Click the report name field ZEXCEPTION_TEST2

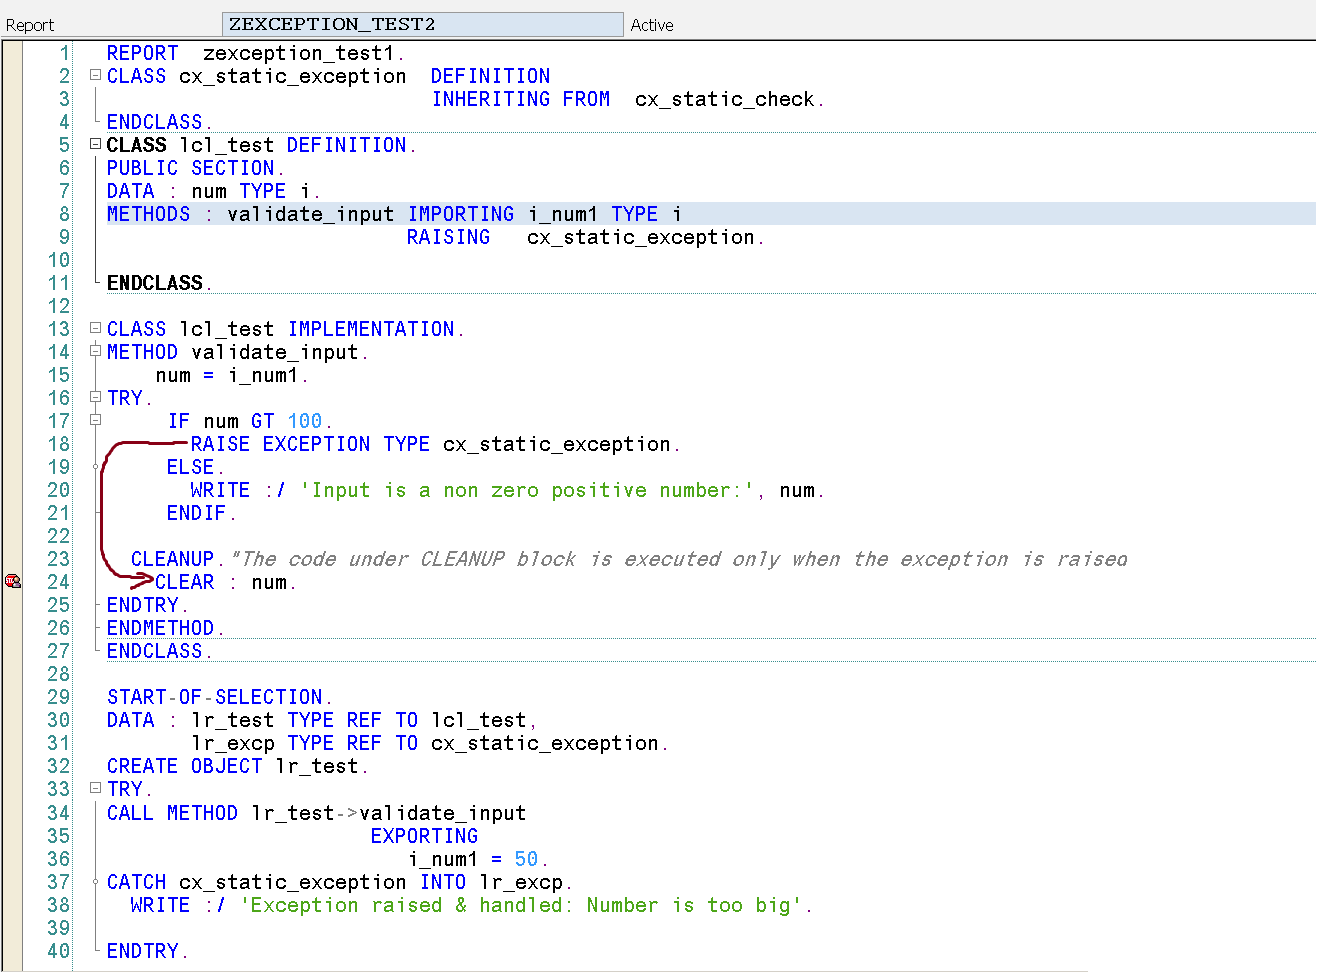pos(422,24)
